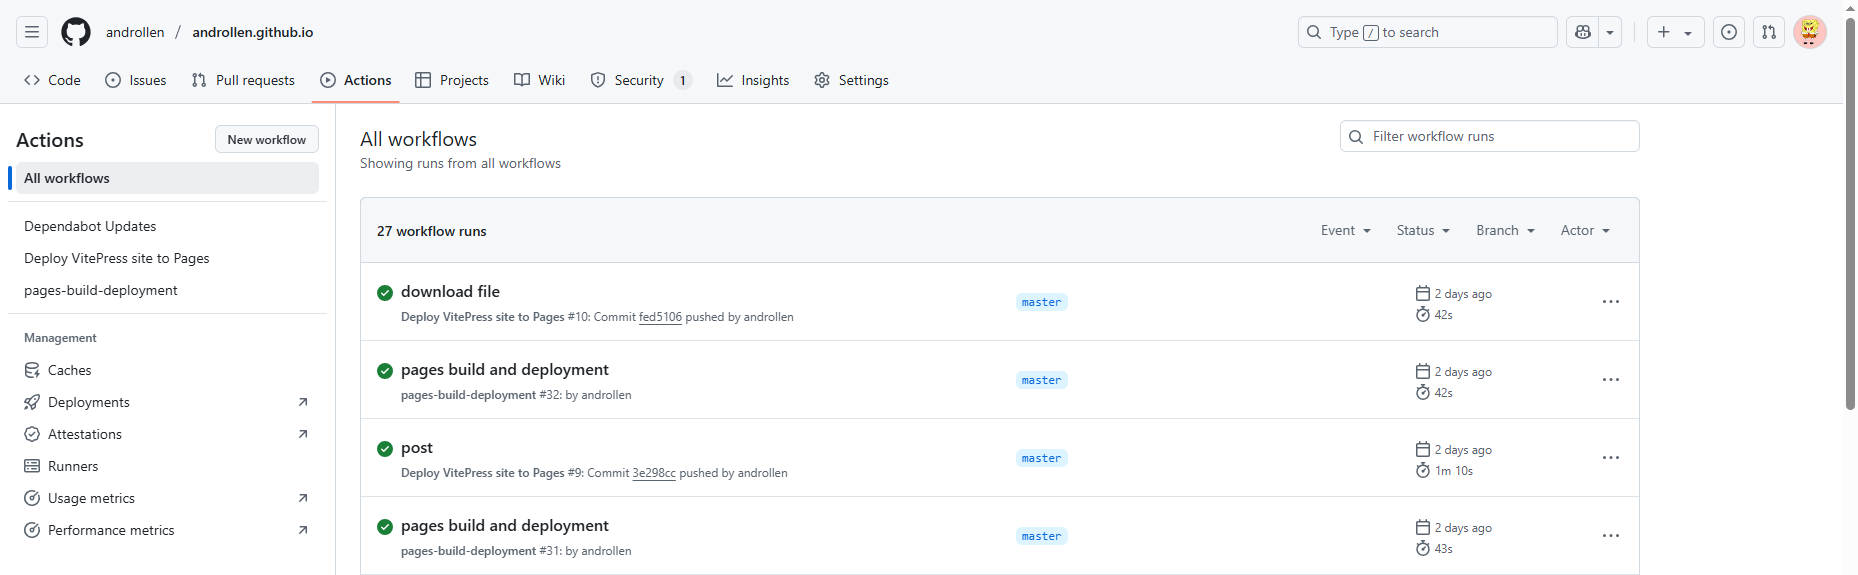This screenshot has width=1858, height=575.
Task: Open issues icon in top header
Action: point(1729,32)
